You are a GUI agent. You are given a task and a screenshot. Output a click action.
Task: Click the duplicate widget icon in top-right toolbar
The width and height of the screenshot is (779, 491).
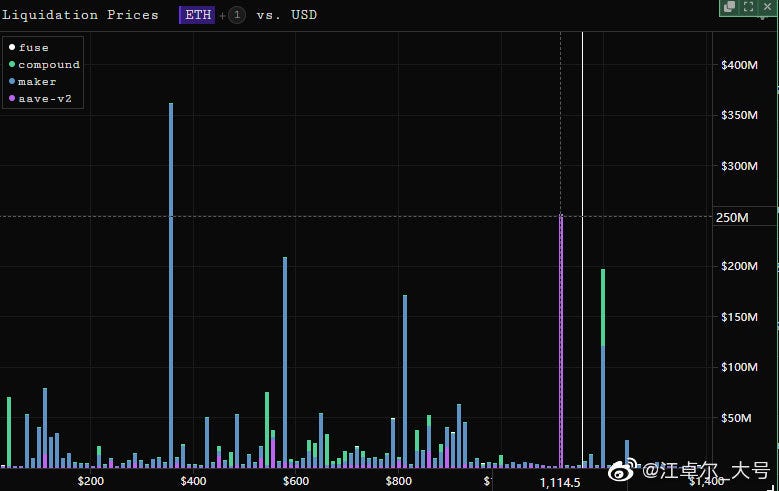coord(729,6)
